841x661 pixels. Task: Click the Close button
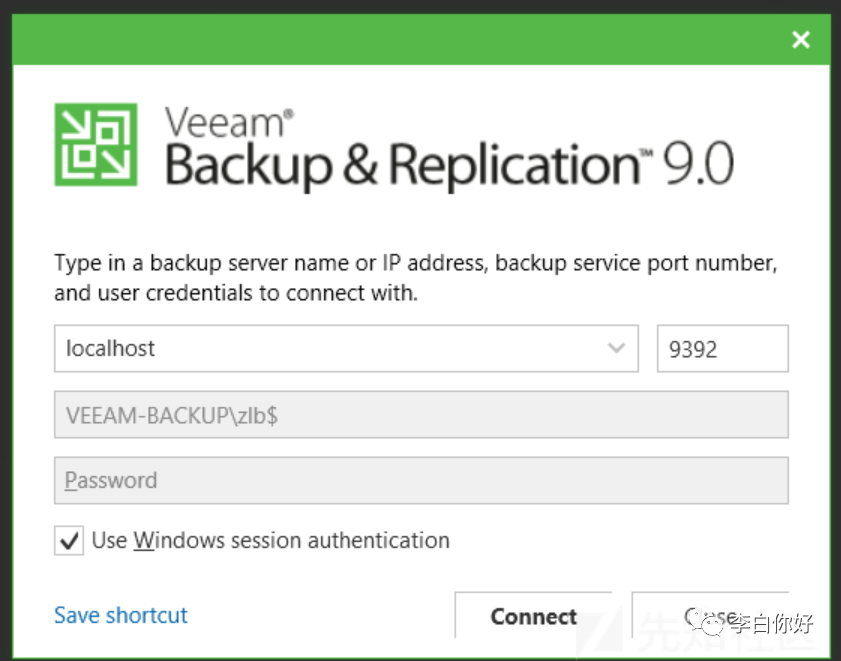click(710, 615)
